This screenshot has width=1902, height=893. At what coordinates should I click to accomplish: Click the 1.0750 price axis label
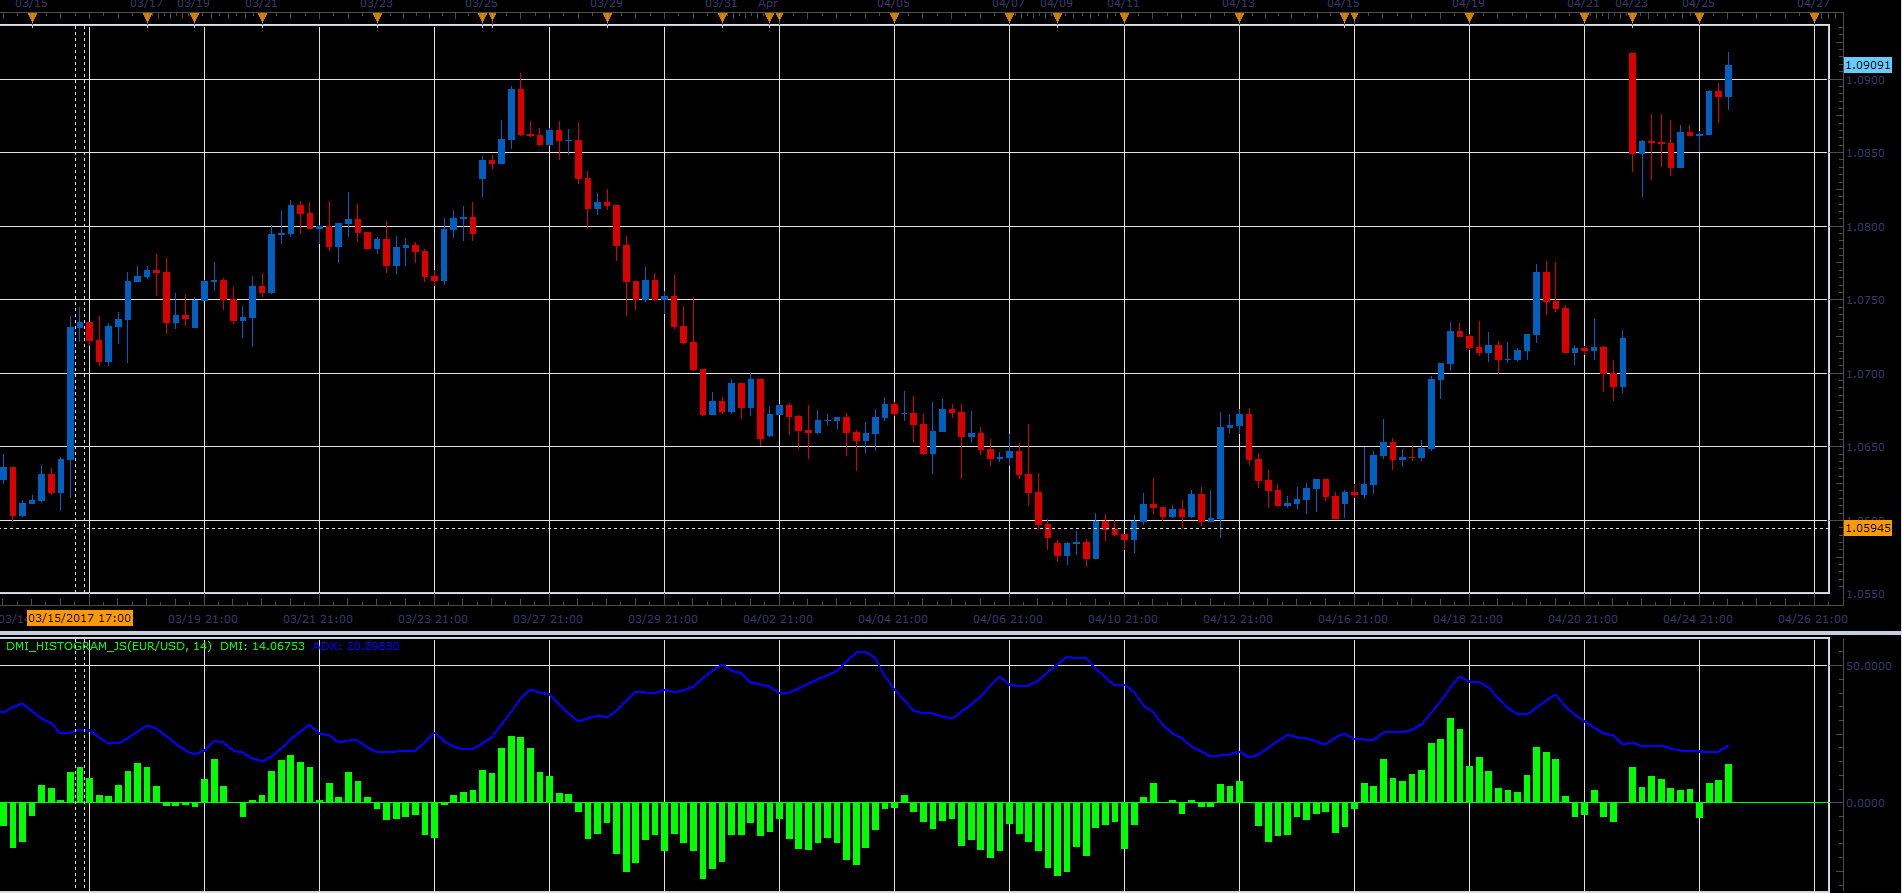pos(1865,300)
